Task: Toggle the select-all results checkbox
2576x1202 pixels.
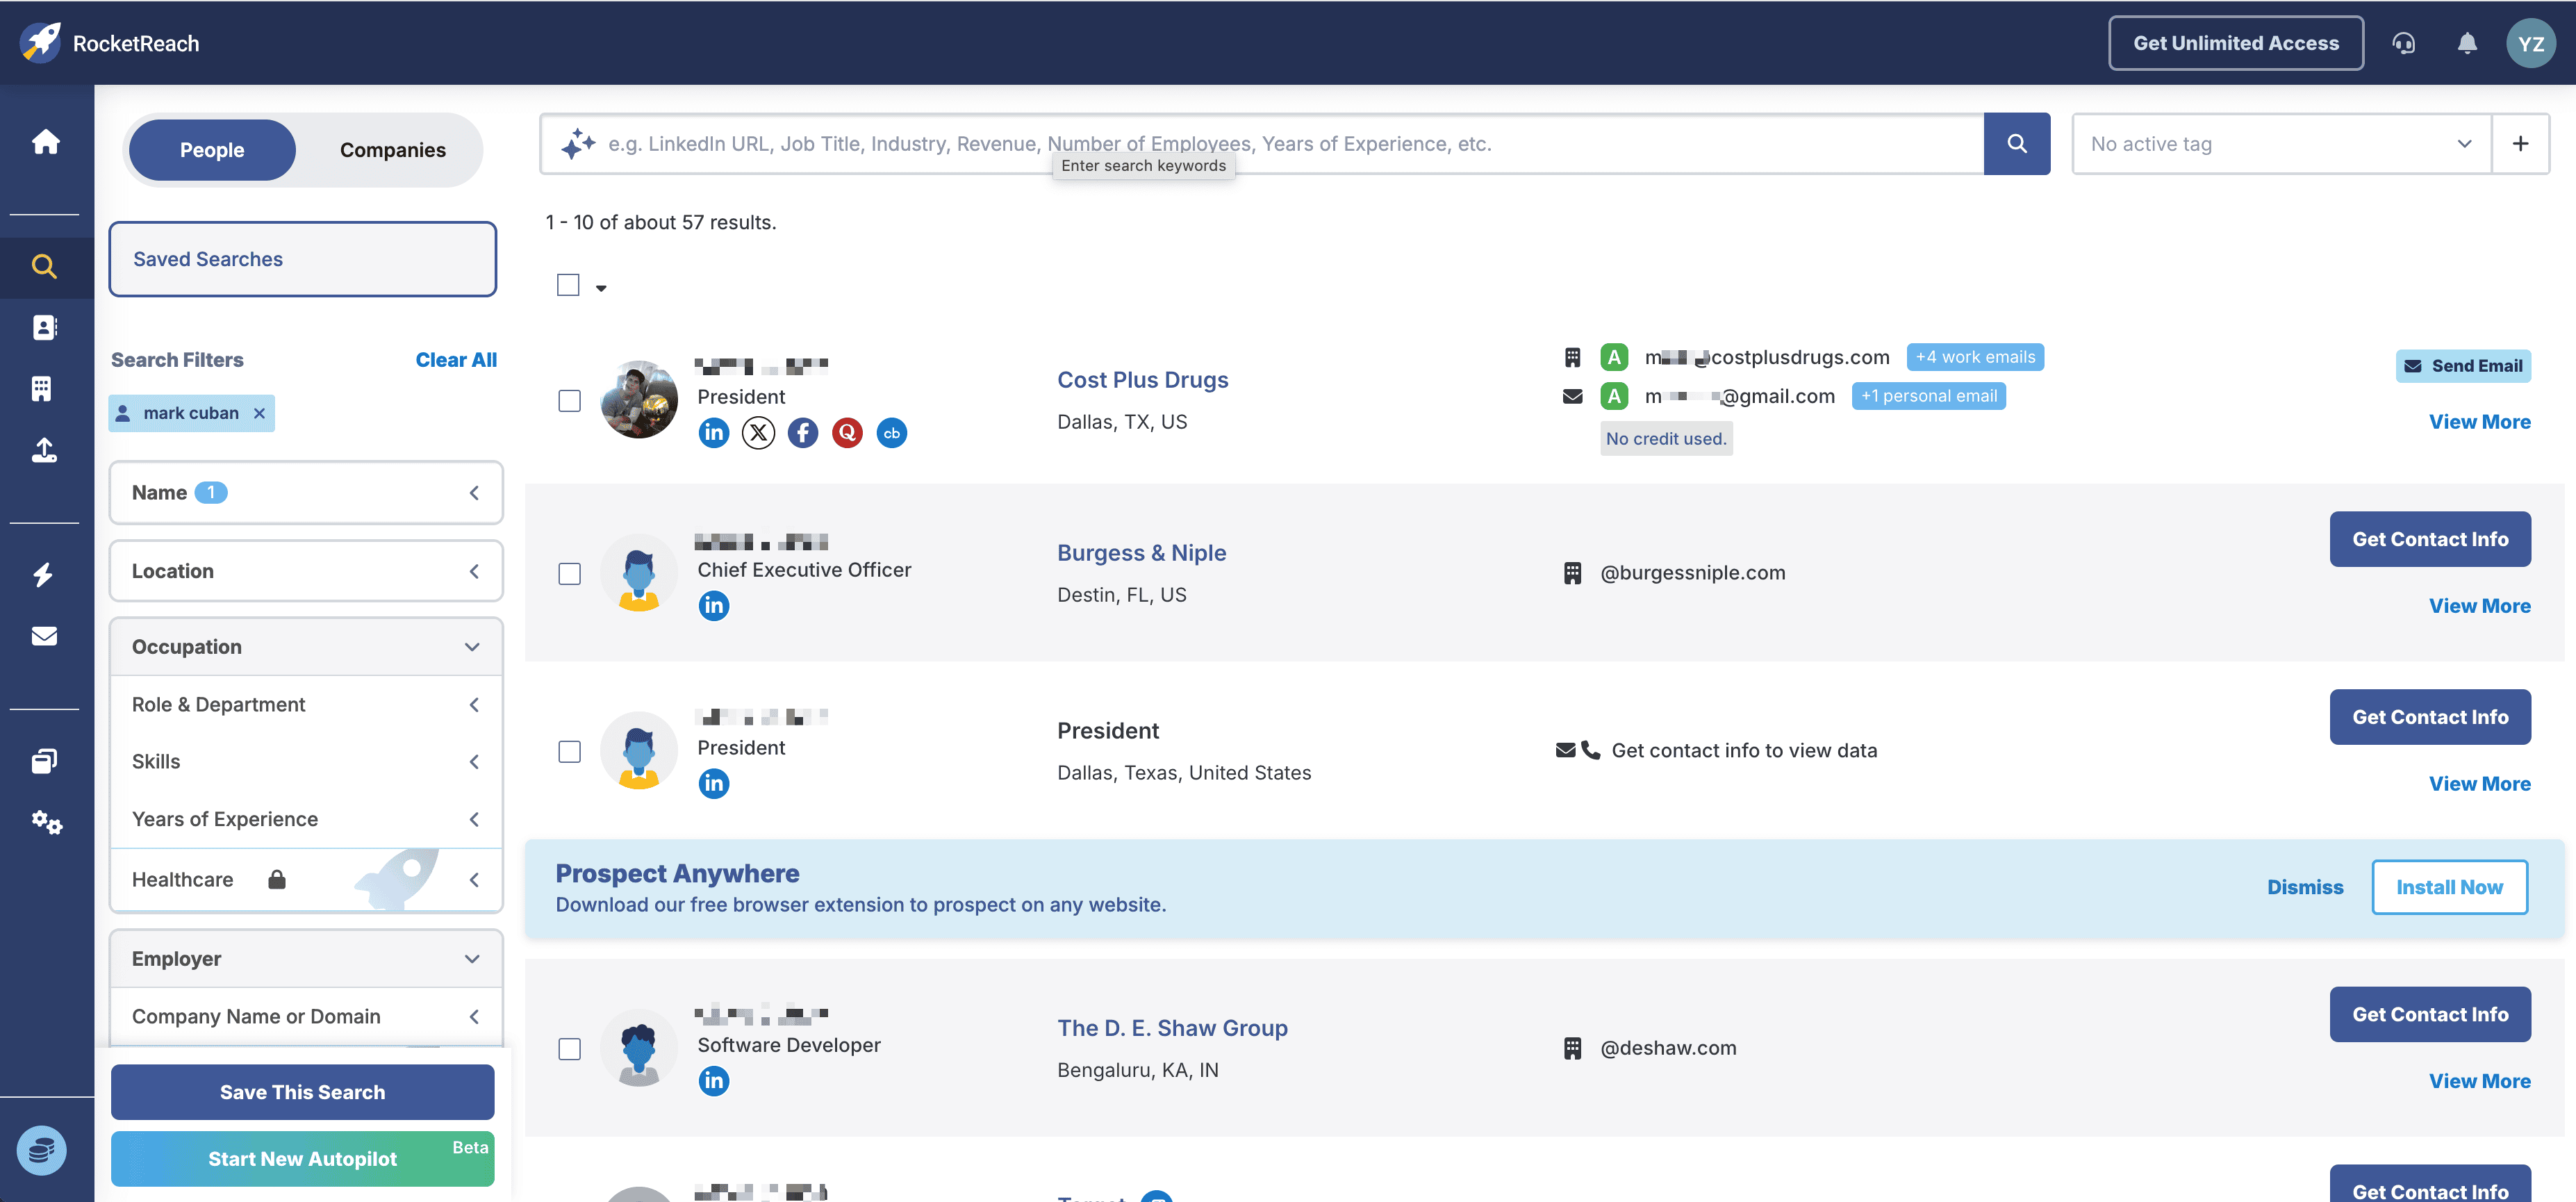Action: [x=568, y=285]
